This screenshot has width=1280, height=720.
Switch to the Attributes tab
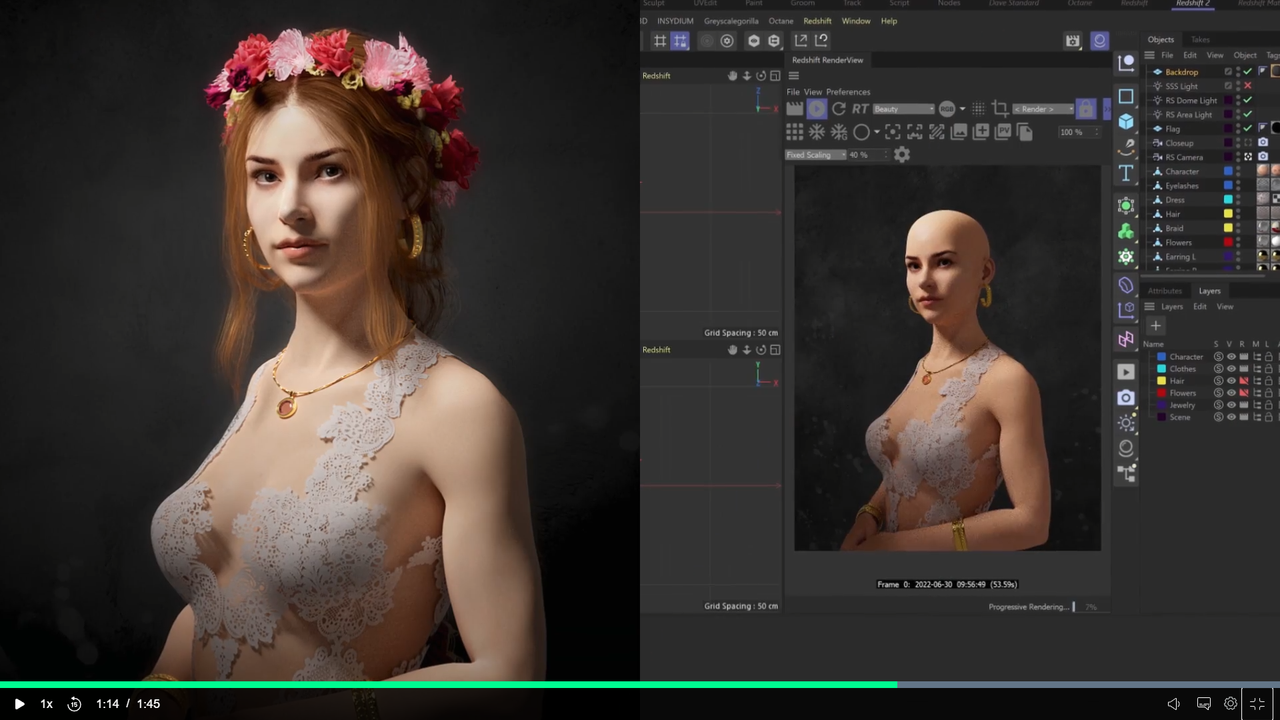coord(1164,291)
